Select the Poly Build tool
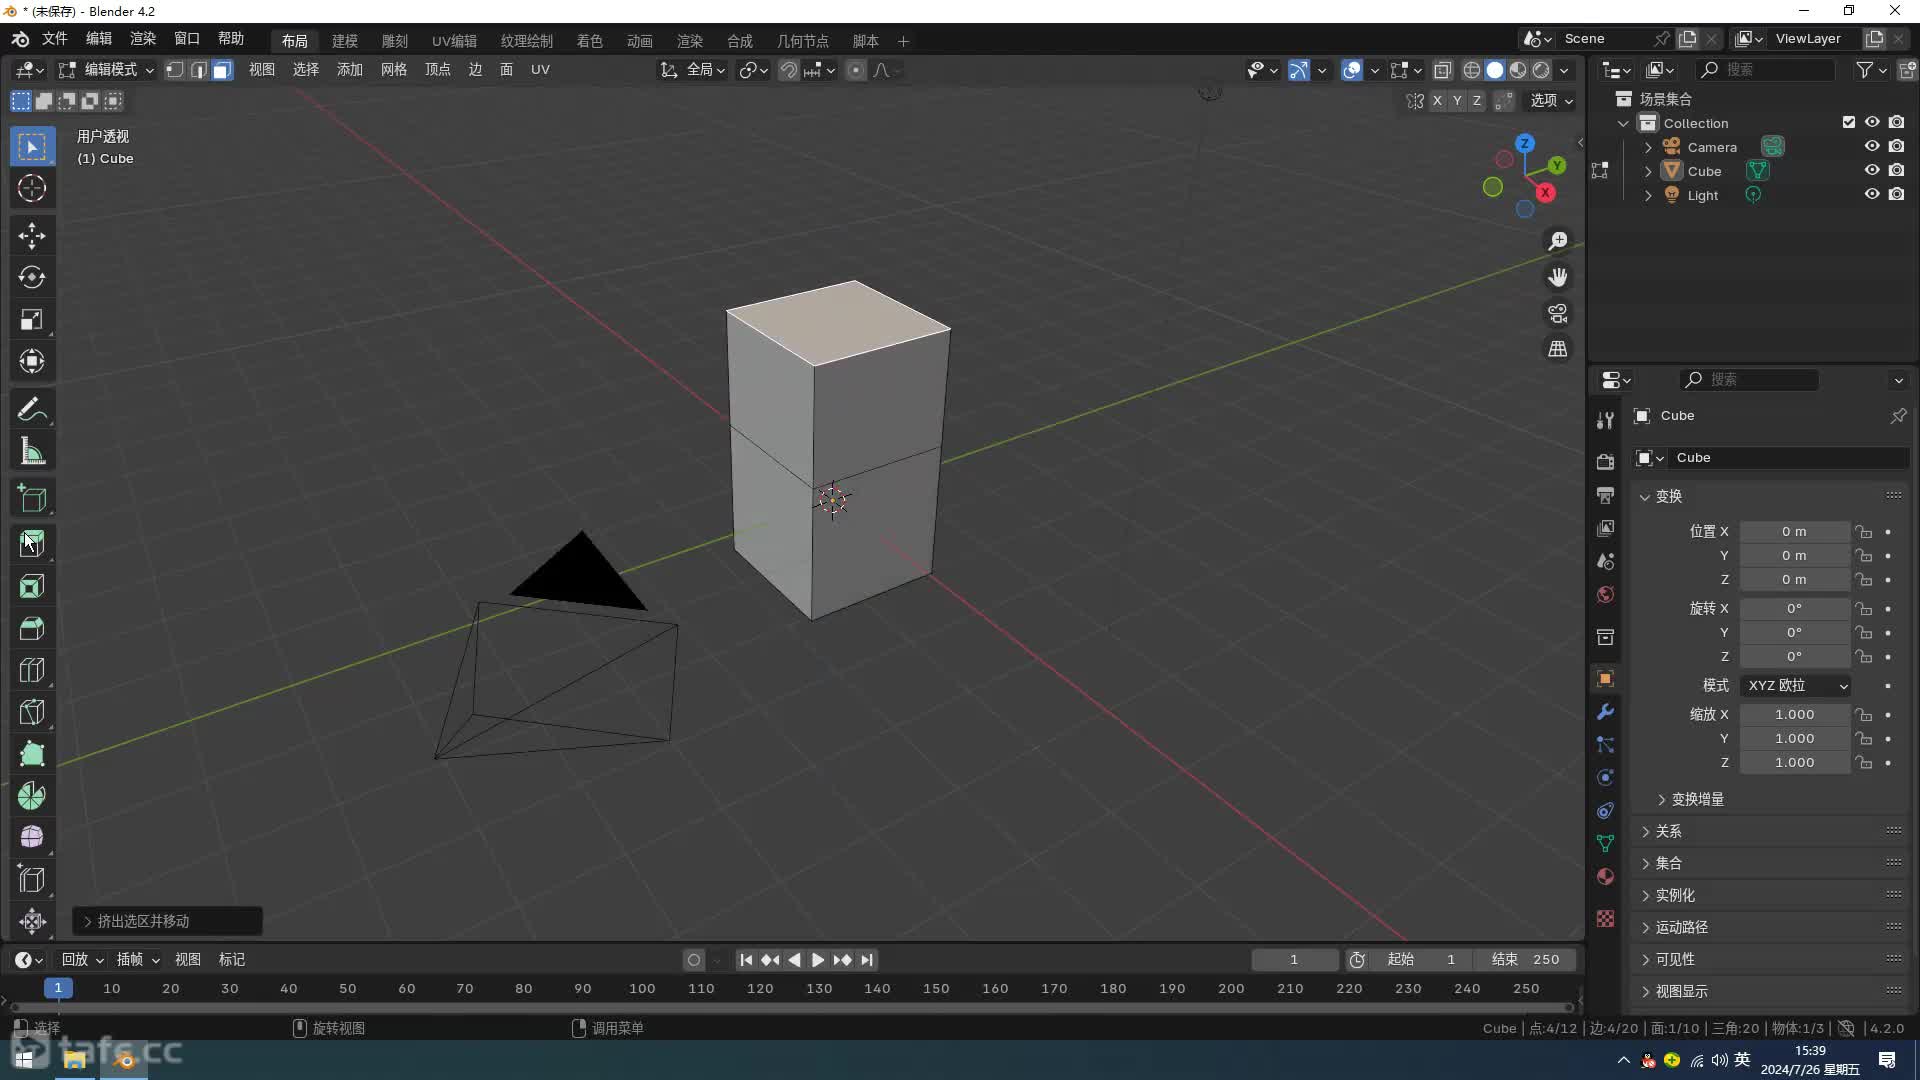 point(32,754)
